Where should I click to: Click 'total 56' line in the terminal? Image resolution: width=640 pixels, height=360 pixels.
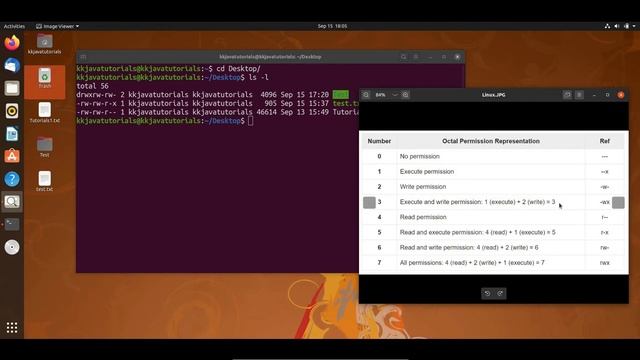click(92, 86)
